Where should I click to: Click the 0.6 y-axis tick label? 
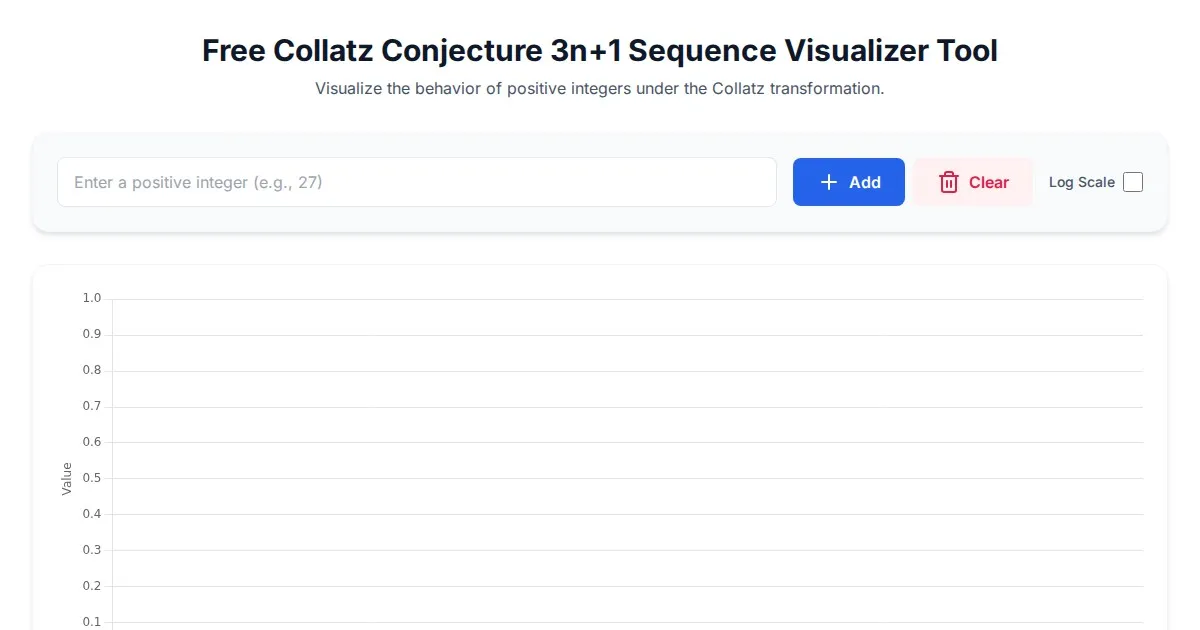[92, 442]
